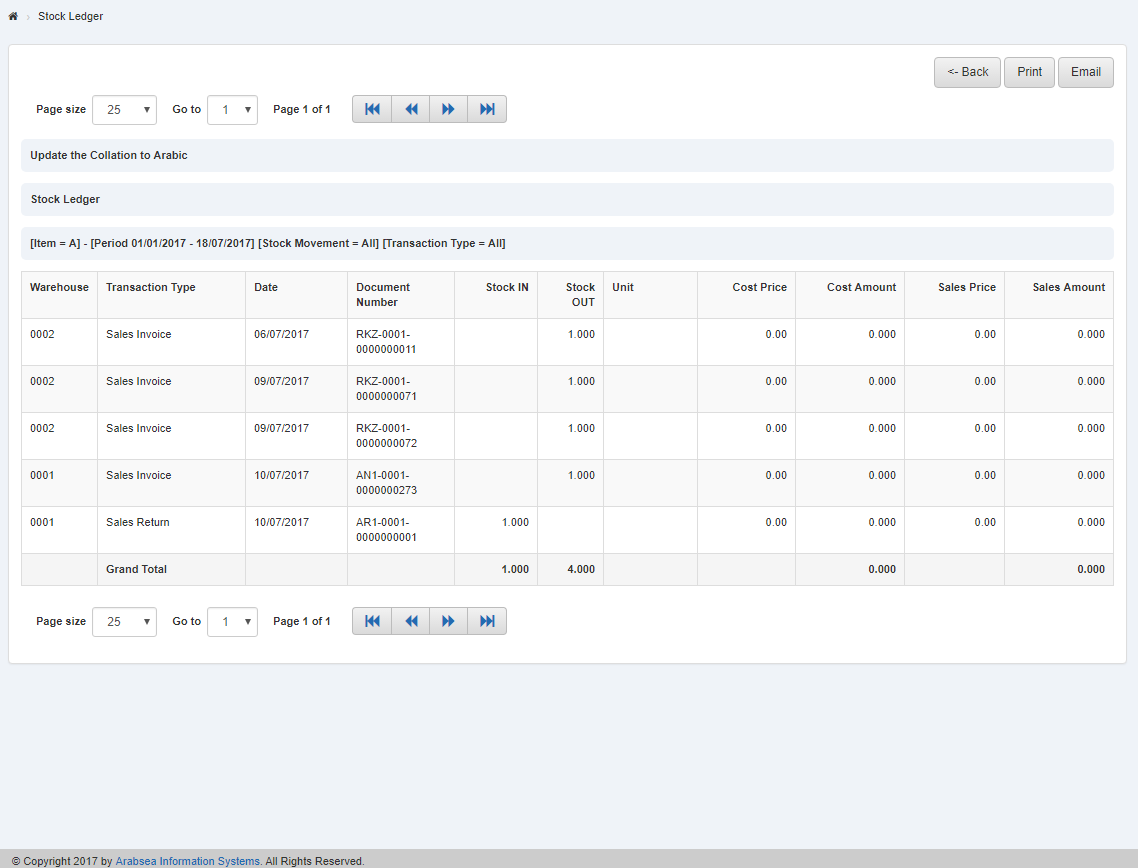1138x868 pixels.
Task: Click the Print button
Action: click(x=1028, y=71)
